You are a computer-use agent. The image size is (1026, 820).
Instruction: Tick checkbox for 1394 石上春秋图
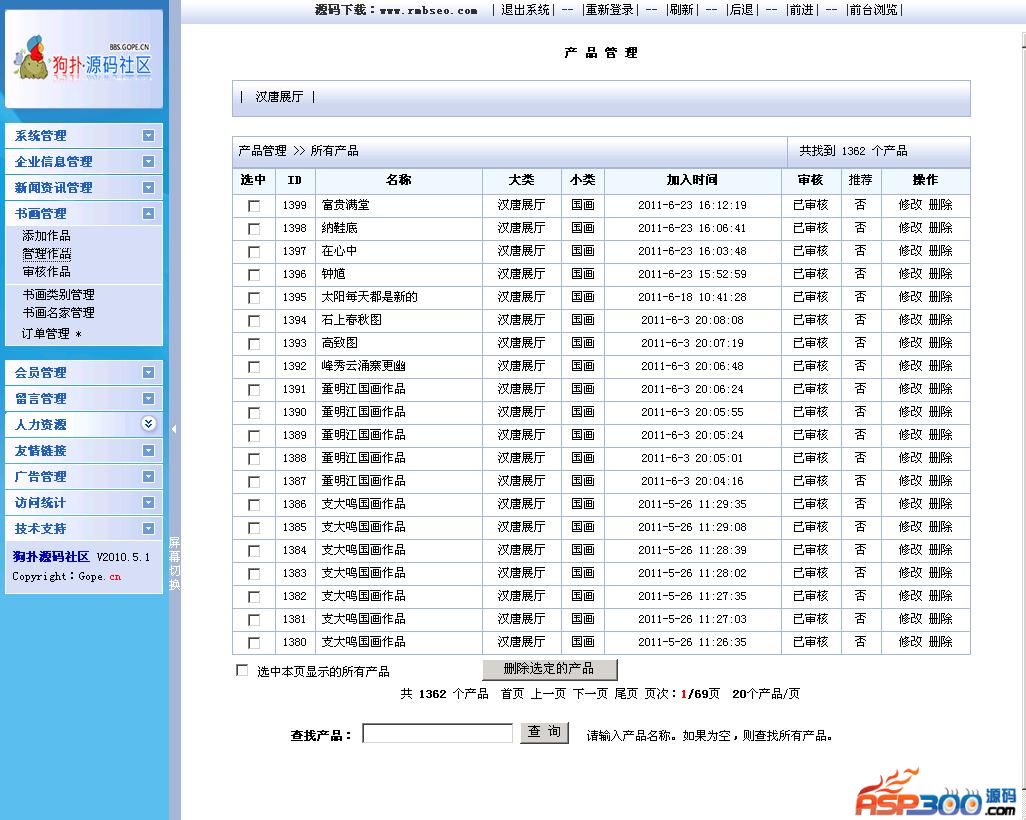[x=254, y=321]
